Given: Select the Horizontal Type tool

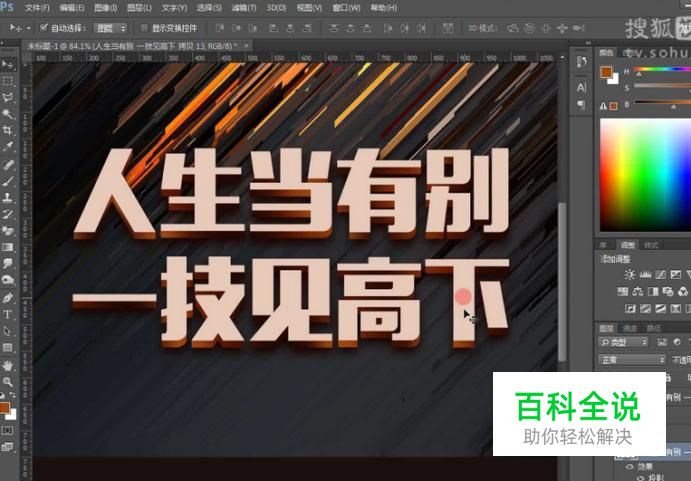Looking at the screenshot, I should (x=7, y=314).
